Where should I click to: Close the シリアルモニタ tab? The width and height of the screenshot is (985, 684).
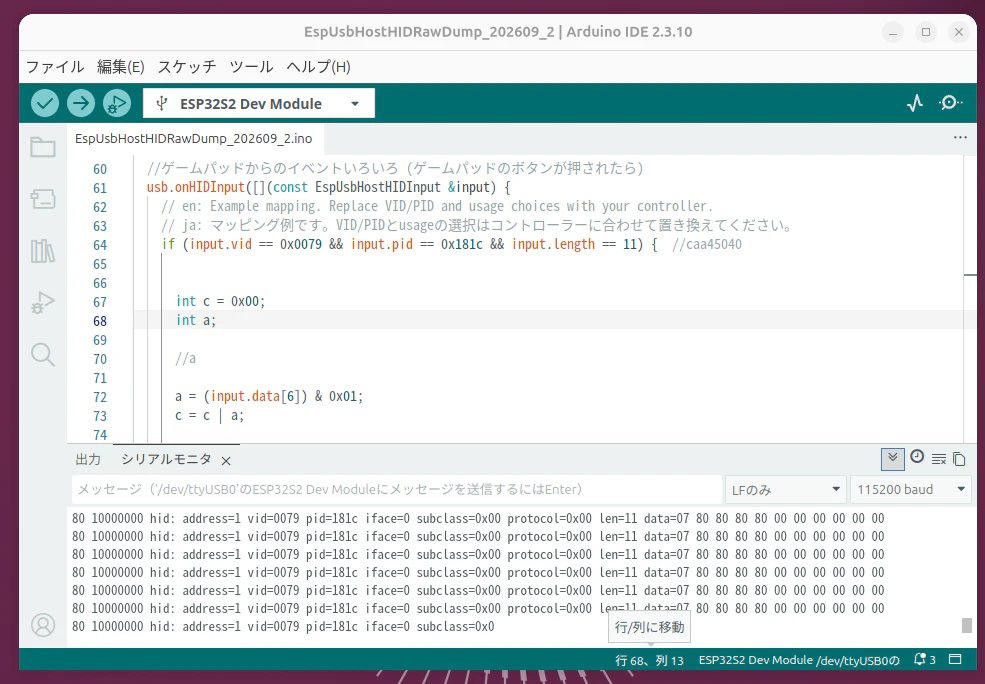226,461
